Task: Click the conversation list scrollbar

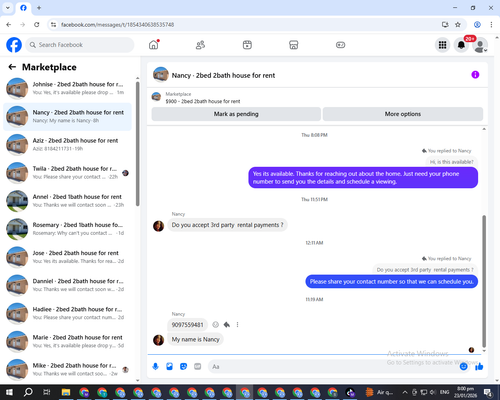Action: coord(137,144)
